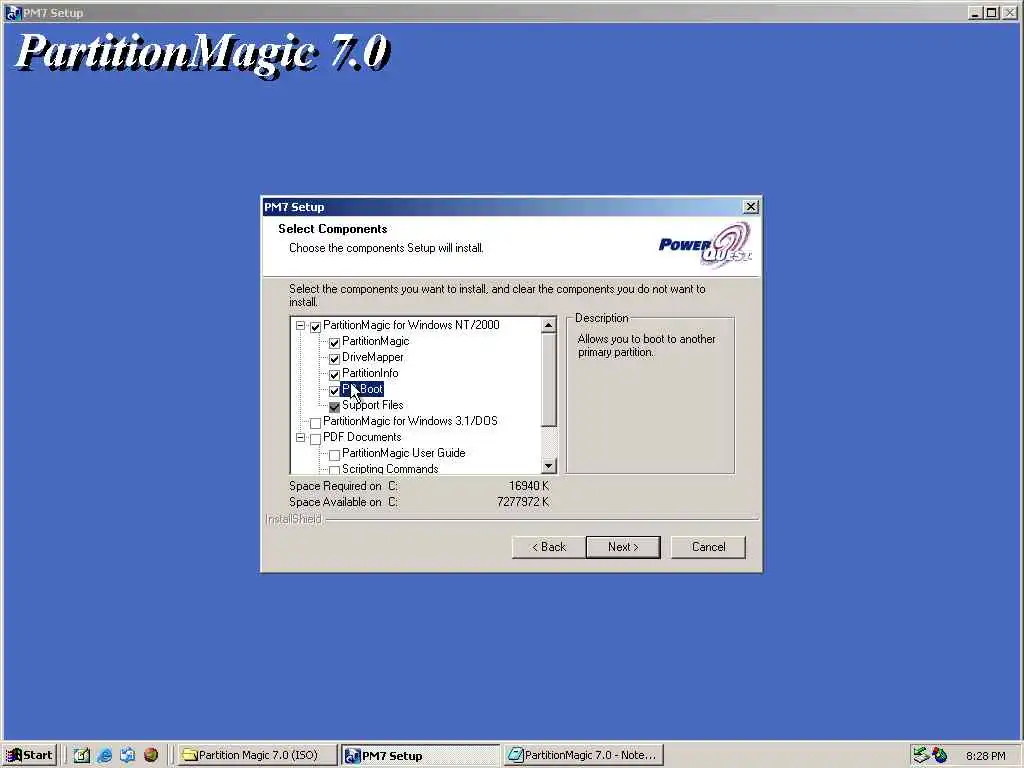Open Outlook Express from quick launch
1024x768 pixels.
(x=127, y=755)
